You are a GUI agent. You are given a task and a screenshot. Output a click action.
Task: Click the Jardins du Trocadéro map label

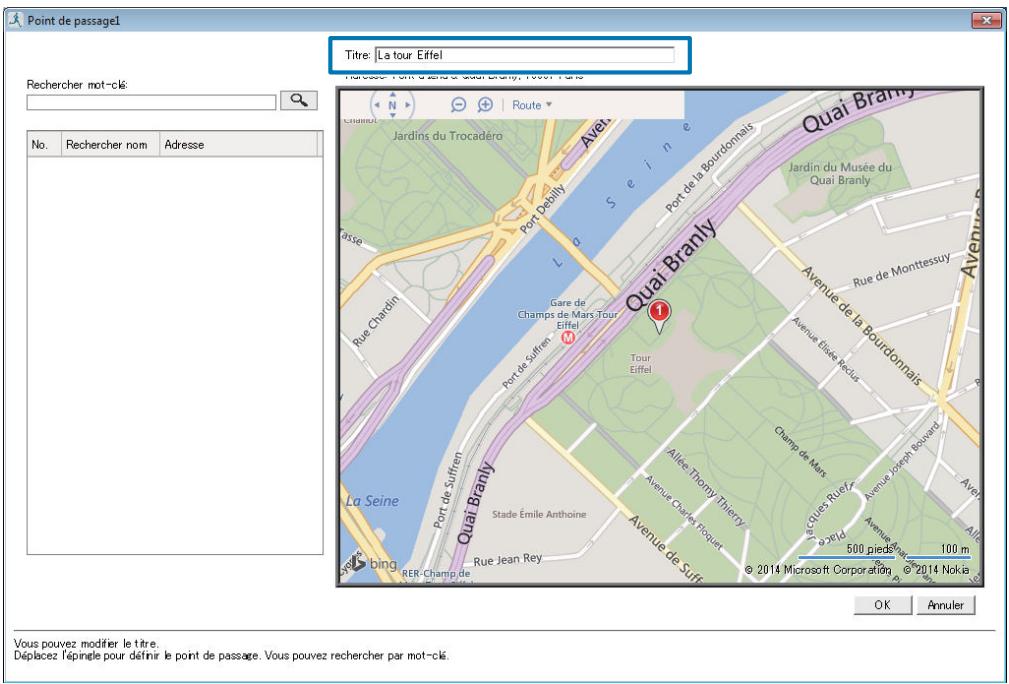[448, 136]
